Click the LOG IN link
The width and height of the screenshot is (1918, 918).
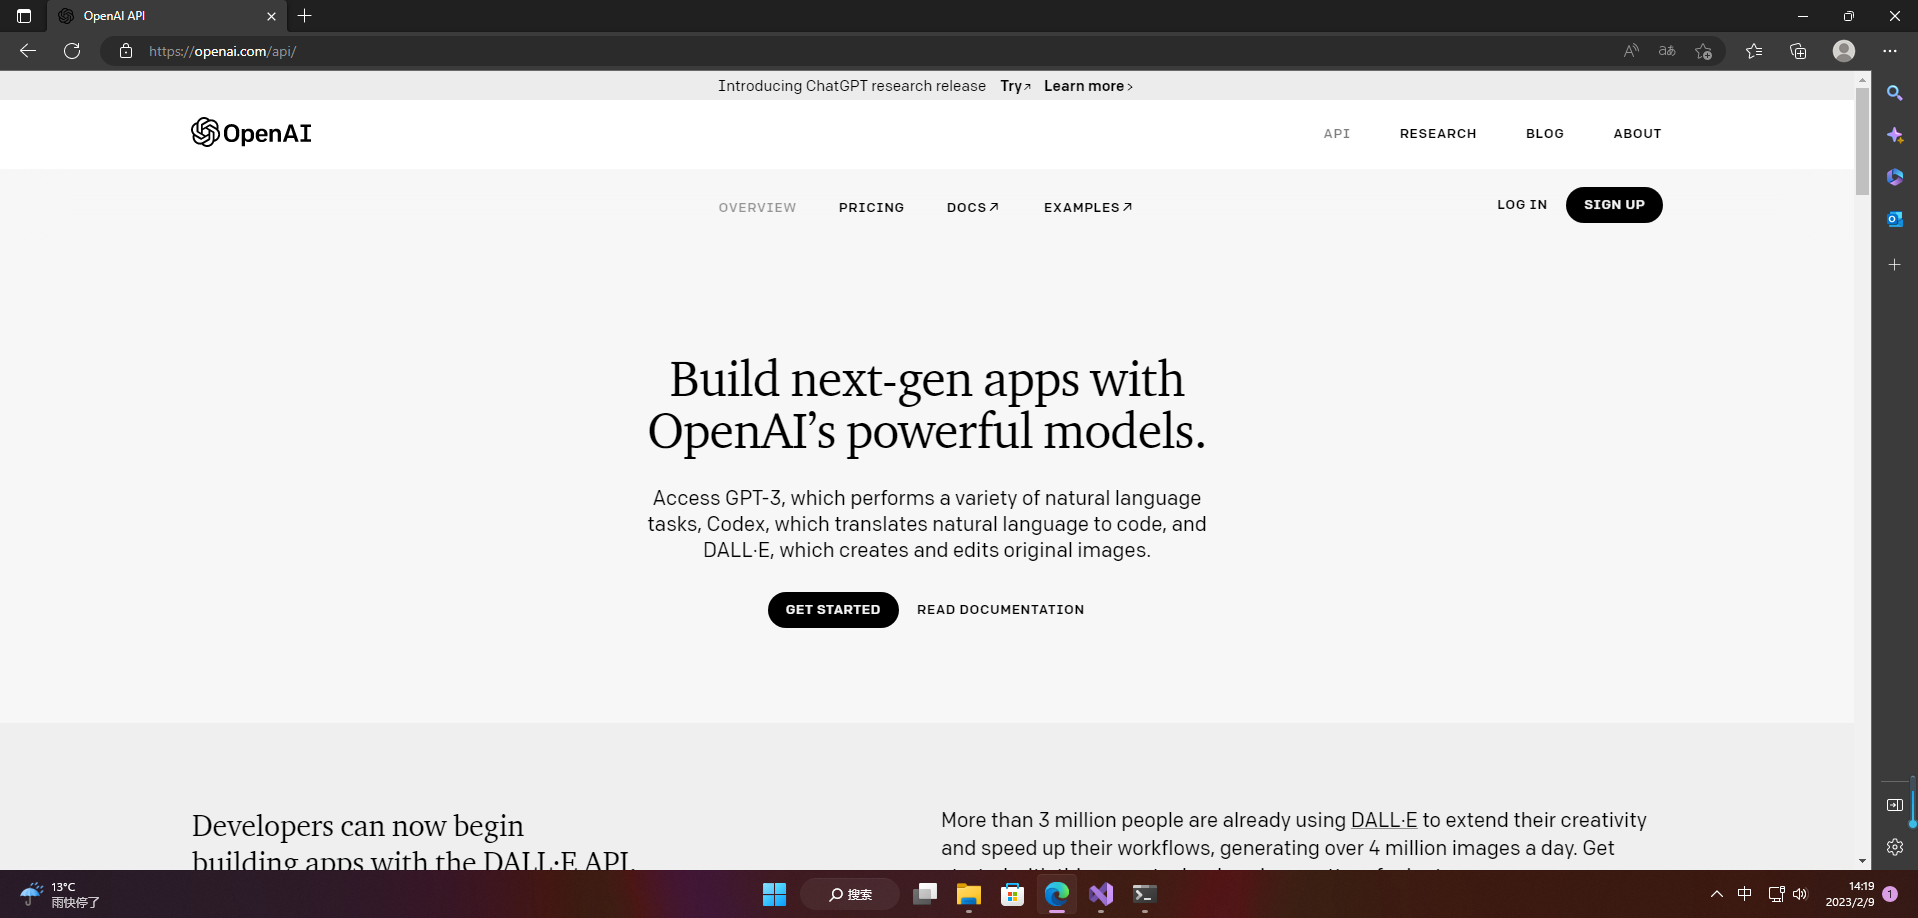(x=1522, y=205)
